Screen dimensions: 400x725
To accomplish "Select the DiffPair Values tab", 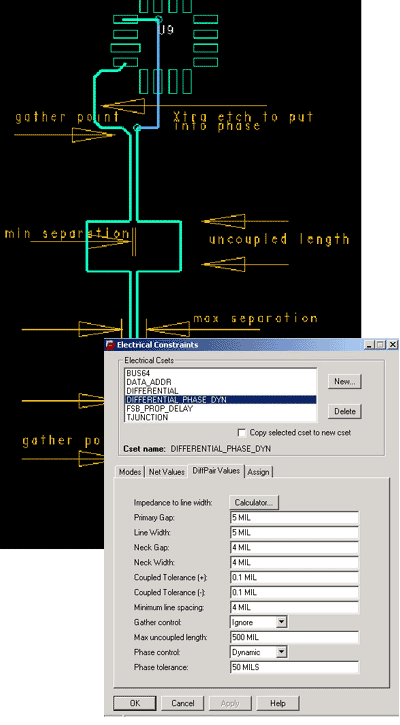I will coord(216,471).
